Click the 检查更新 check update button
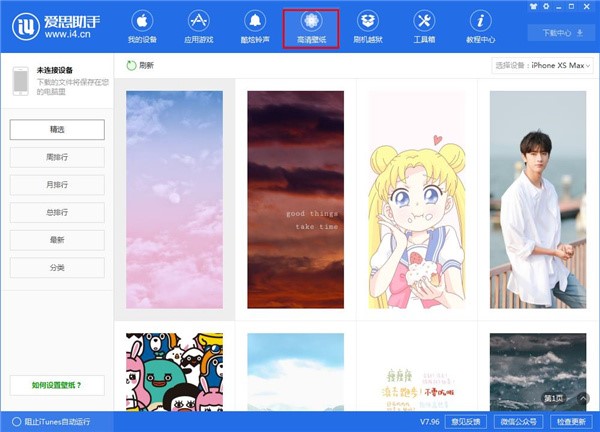The image size is (600, 432). [x=572, y=422]
